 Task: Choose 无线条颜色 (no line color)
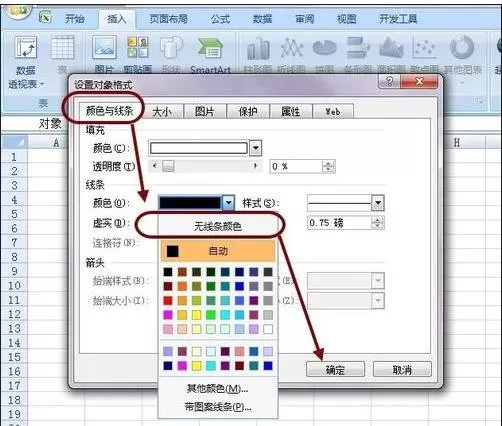218,227
